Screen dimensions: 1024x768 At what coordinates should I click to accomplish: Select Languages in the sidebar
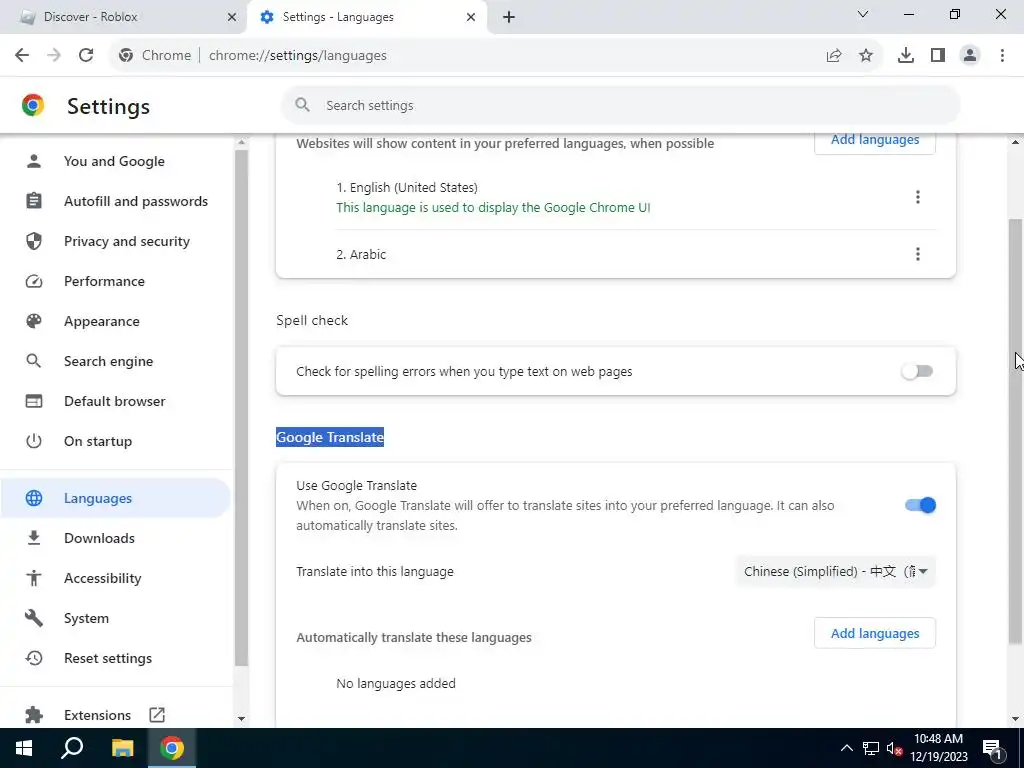click(x=114, y=498)
